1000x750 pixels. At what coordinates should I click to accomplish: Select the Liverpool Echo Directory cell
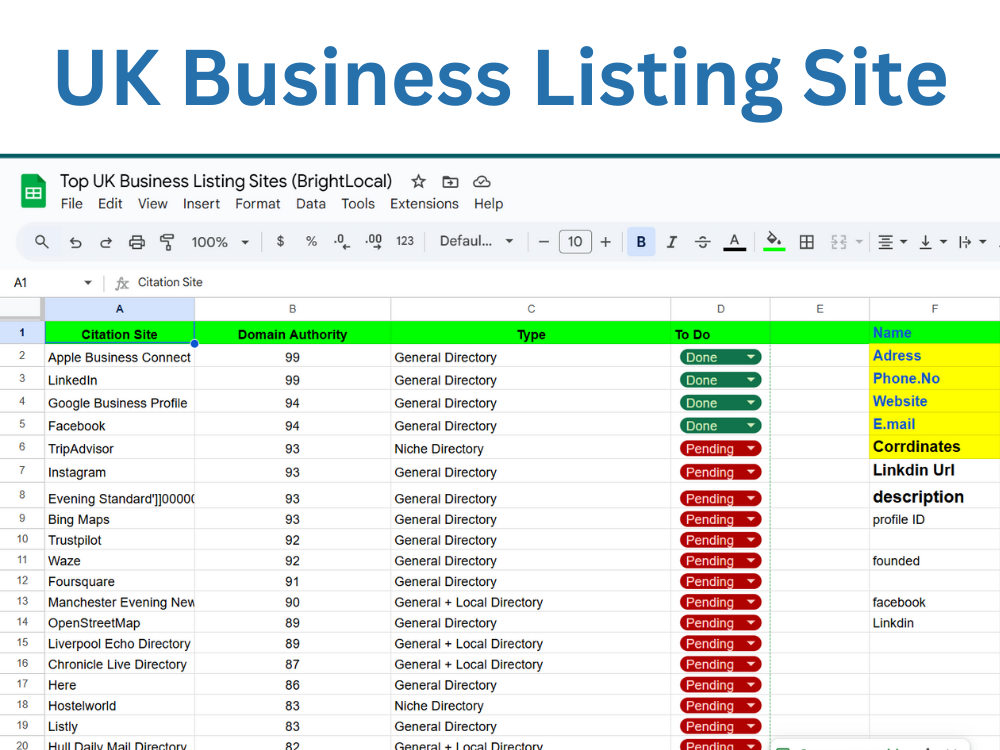(x=119, y=643)
